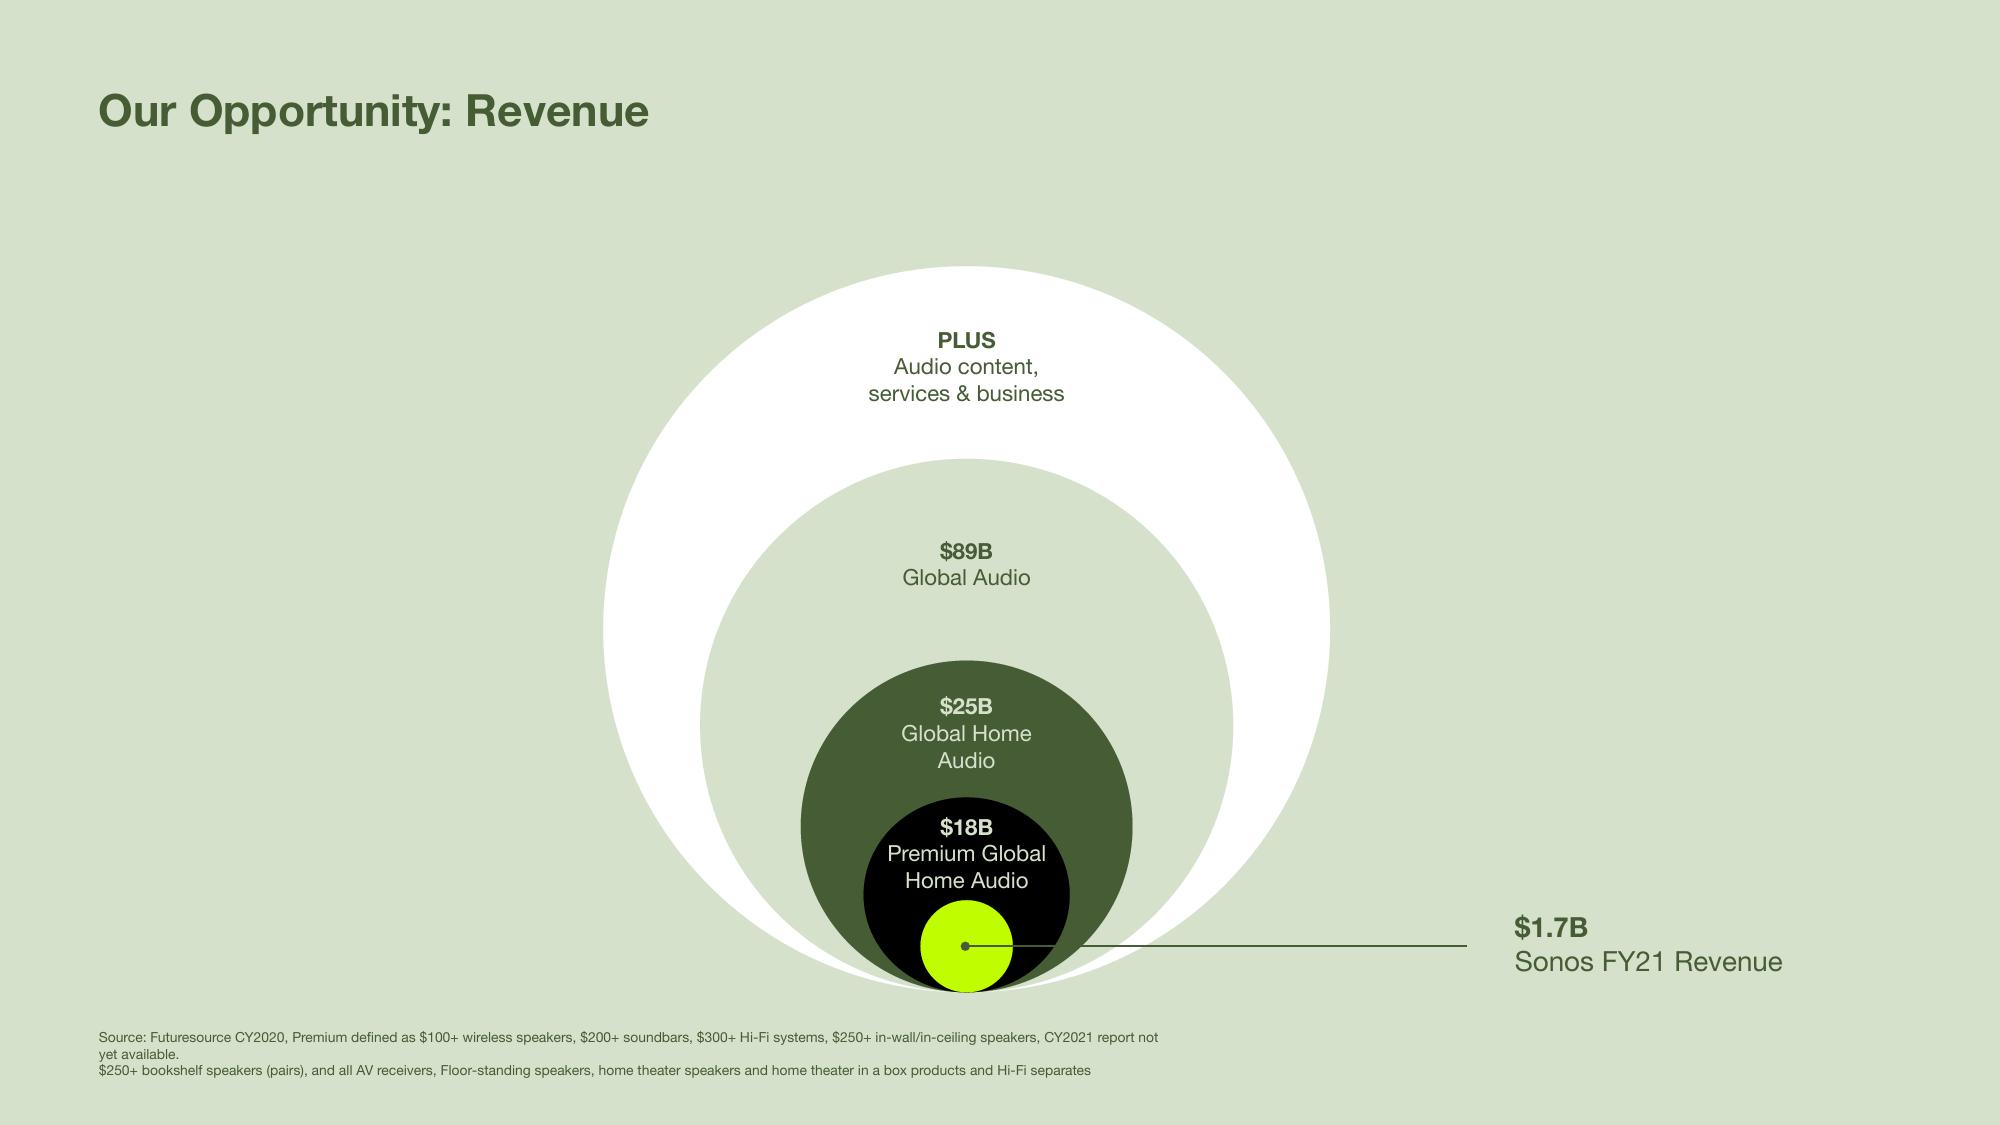Select the '$18B' figure
The image size is (2000, 1125).
click(966, 827)
